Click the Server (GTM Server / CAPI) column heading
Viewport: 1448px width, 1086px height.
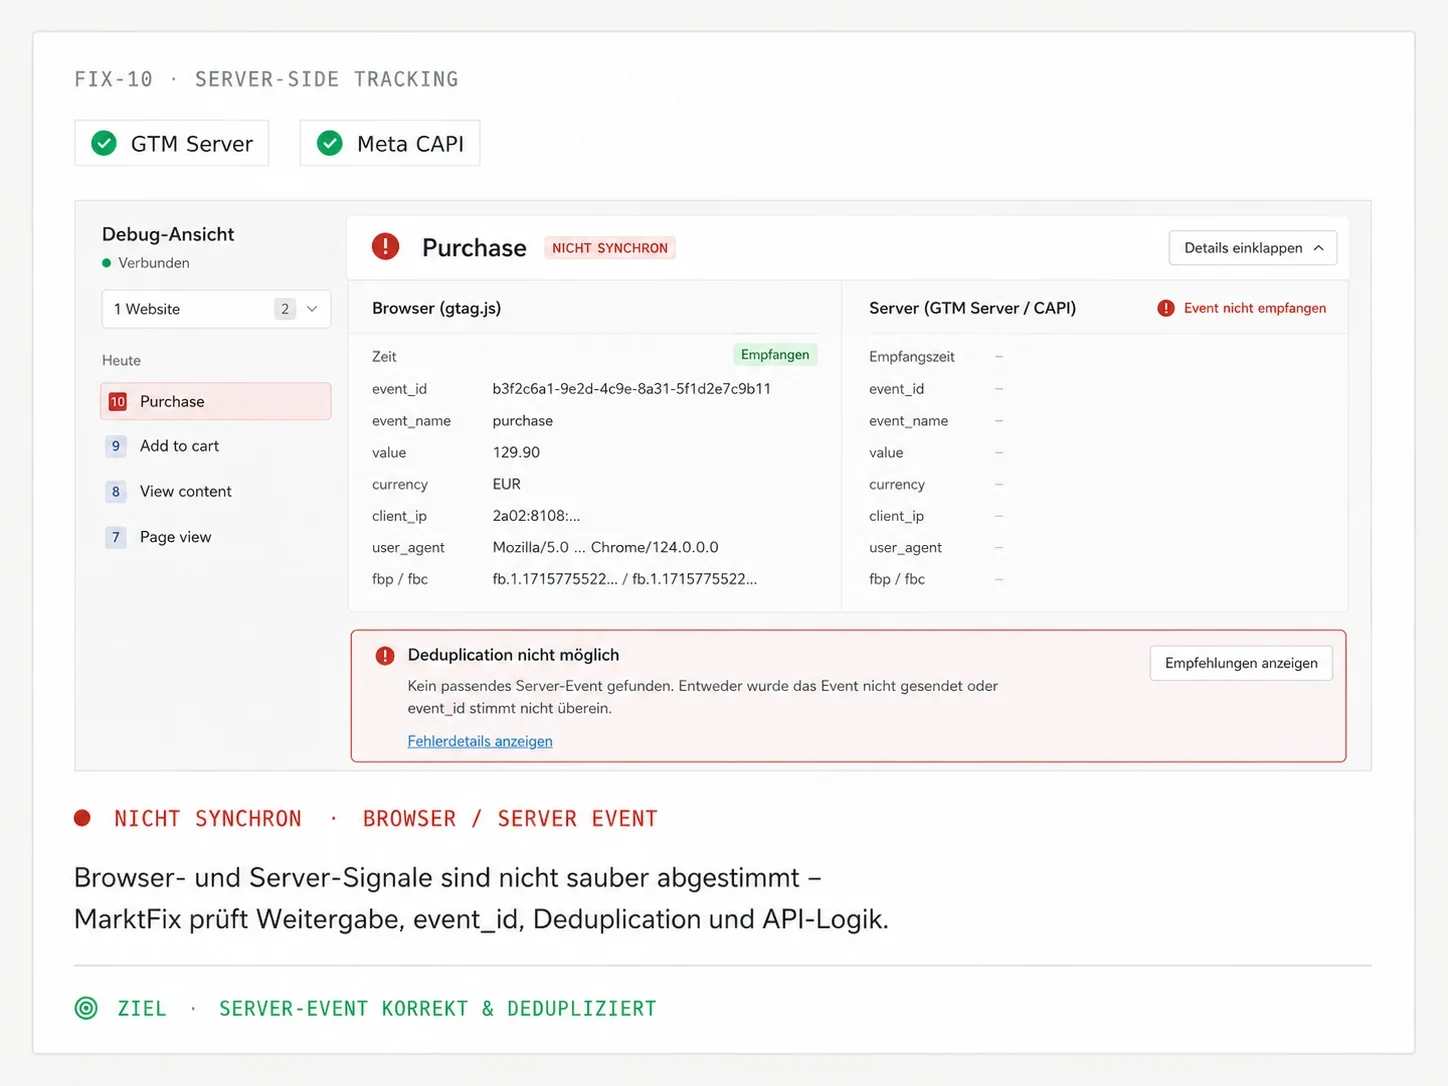pyautogui.click(x=973, y=308)
